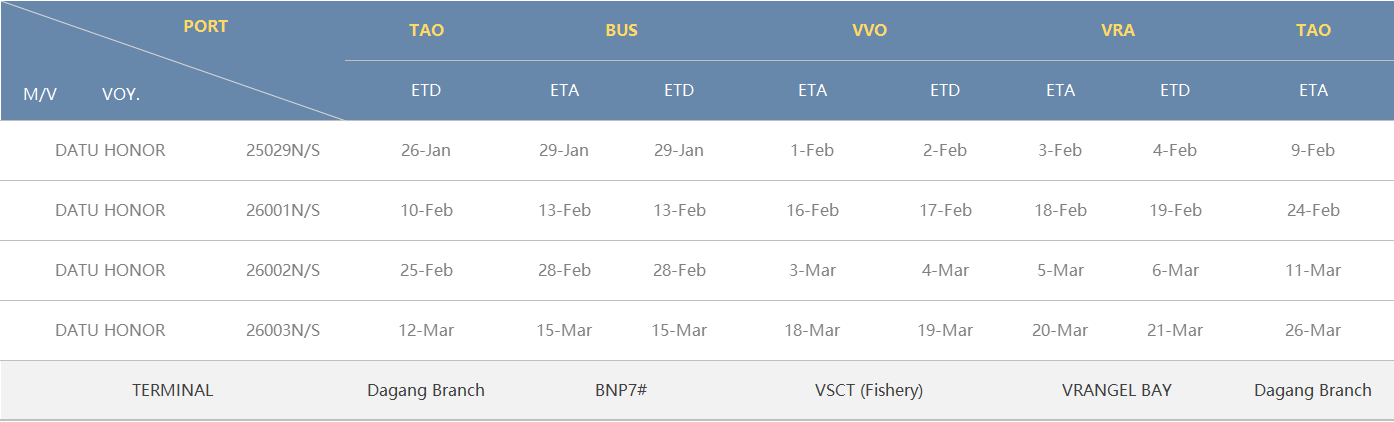Select the M/V header label
Image resolution: width=1394 pixels, height=422 pixels.
pos(40,95)
